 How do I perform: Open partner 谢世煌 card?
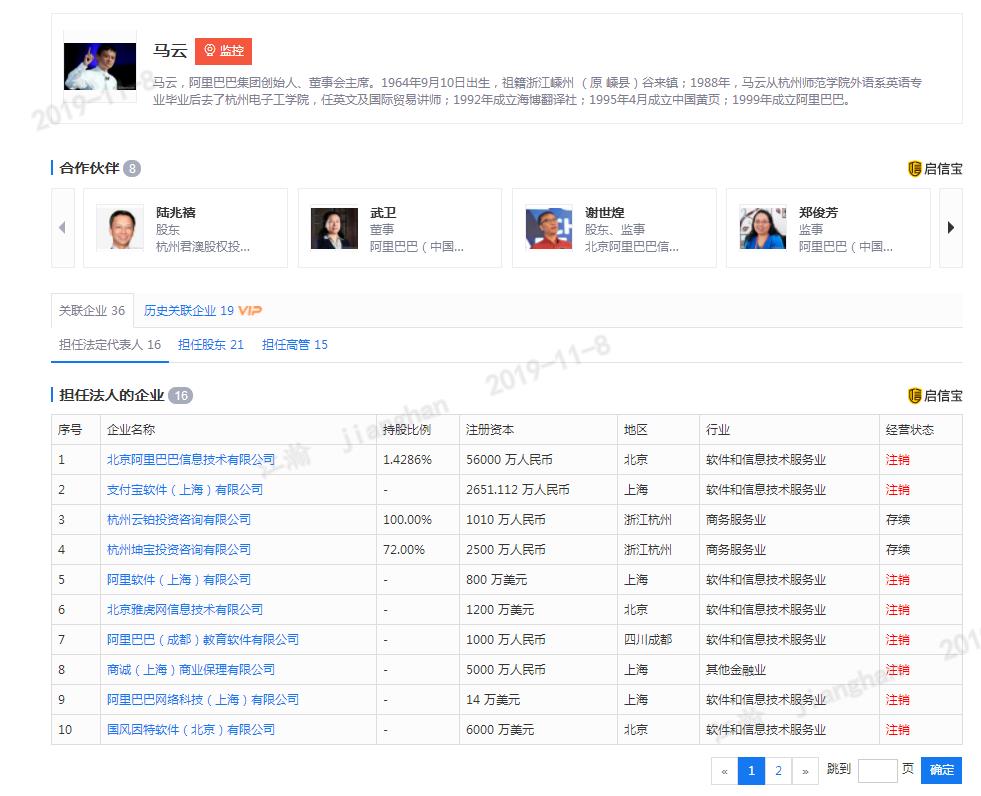click(614, 228)
